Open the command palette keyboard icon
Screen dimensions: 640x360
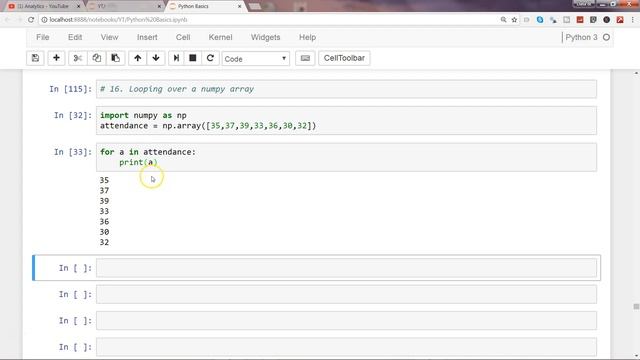pos(305,58)
